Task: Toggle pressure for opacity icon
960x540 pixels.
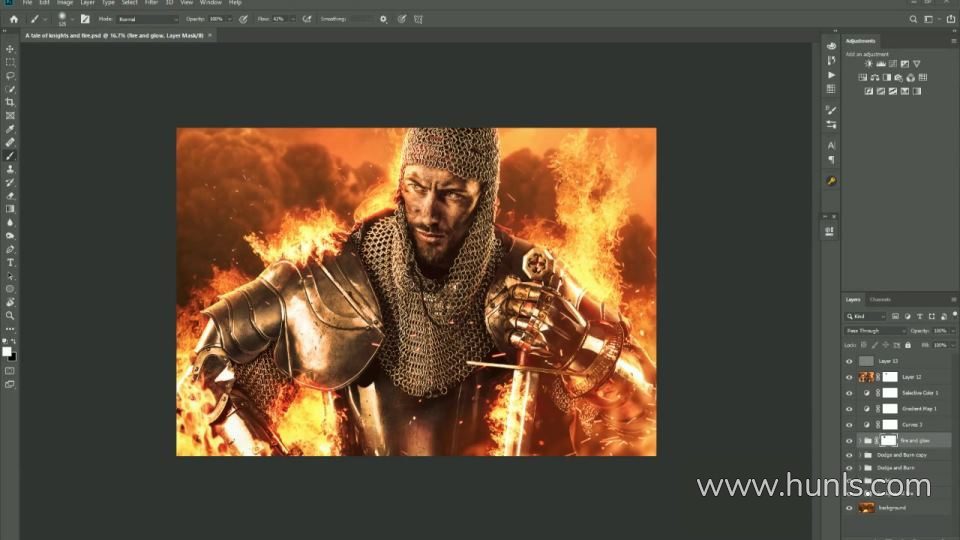Action: coord(243,19)
